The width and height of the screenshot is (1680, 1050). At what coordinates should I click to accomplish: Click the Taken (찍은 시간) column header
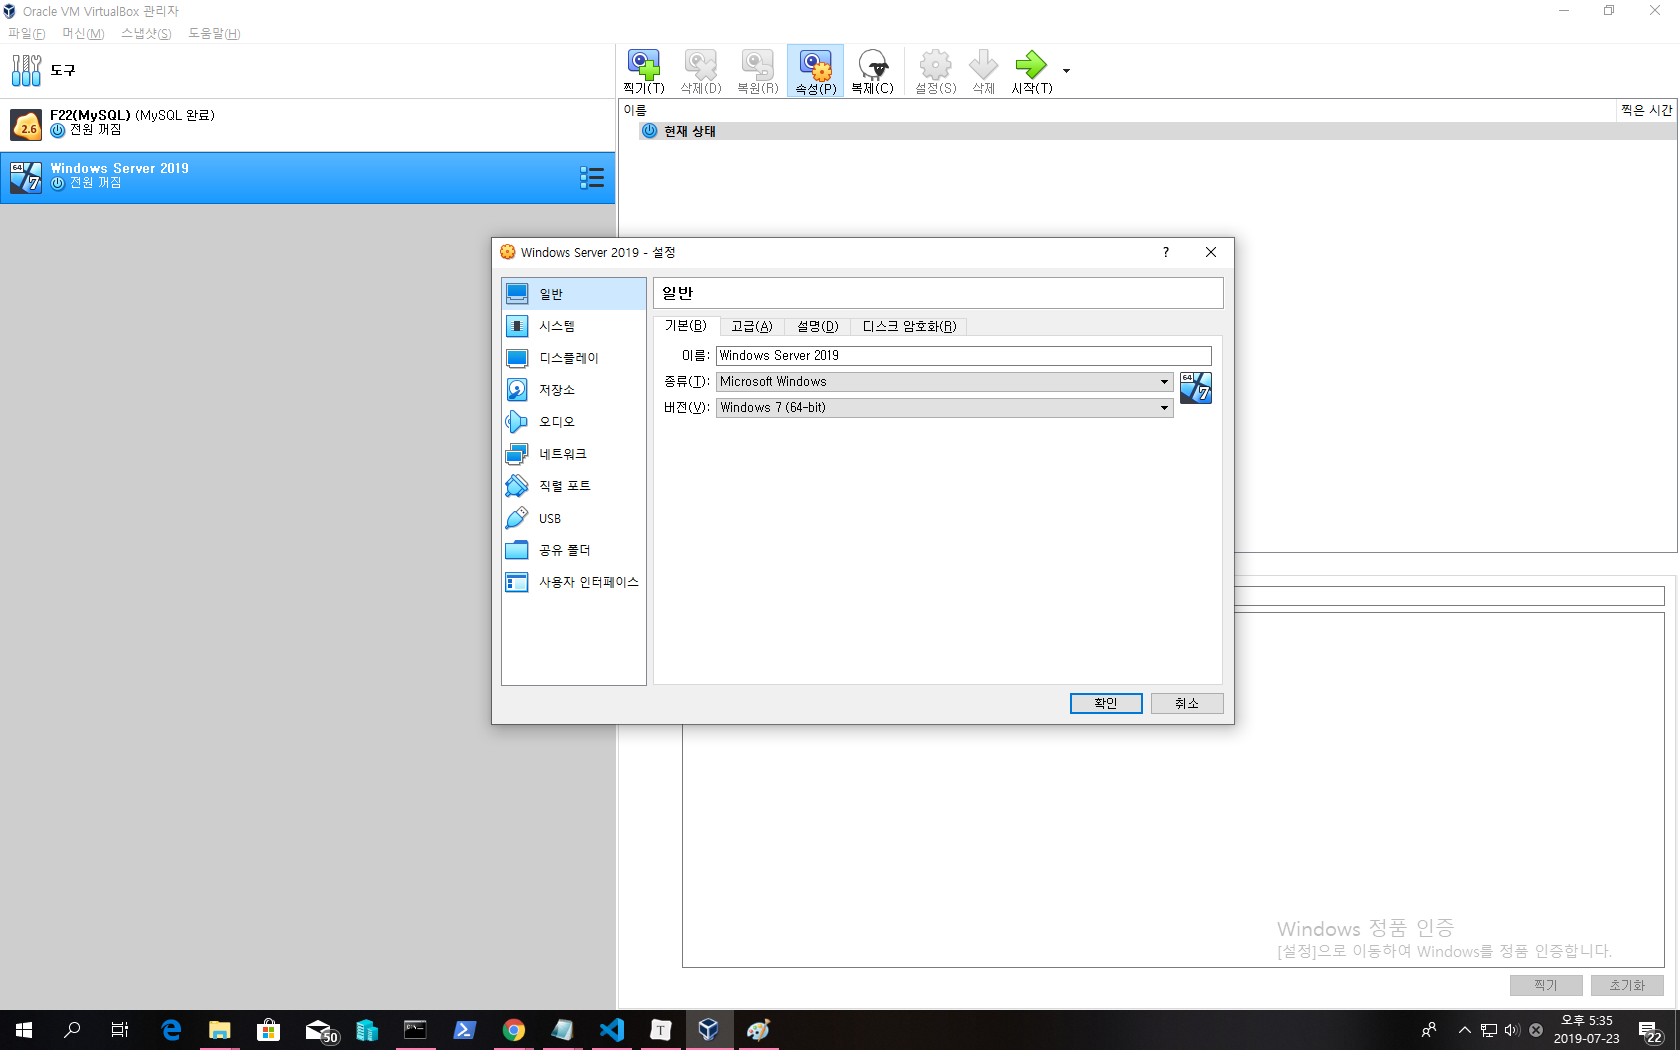[x=1646, y=110]
